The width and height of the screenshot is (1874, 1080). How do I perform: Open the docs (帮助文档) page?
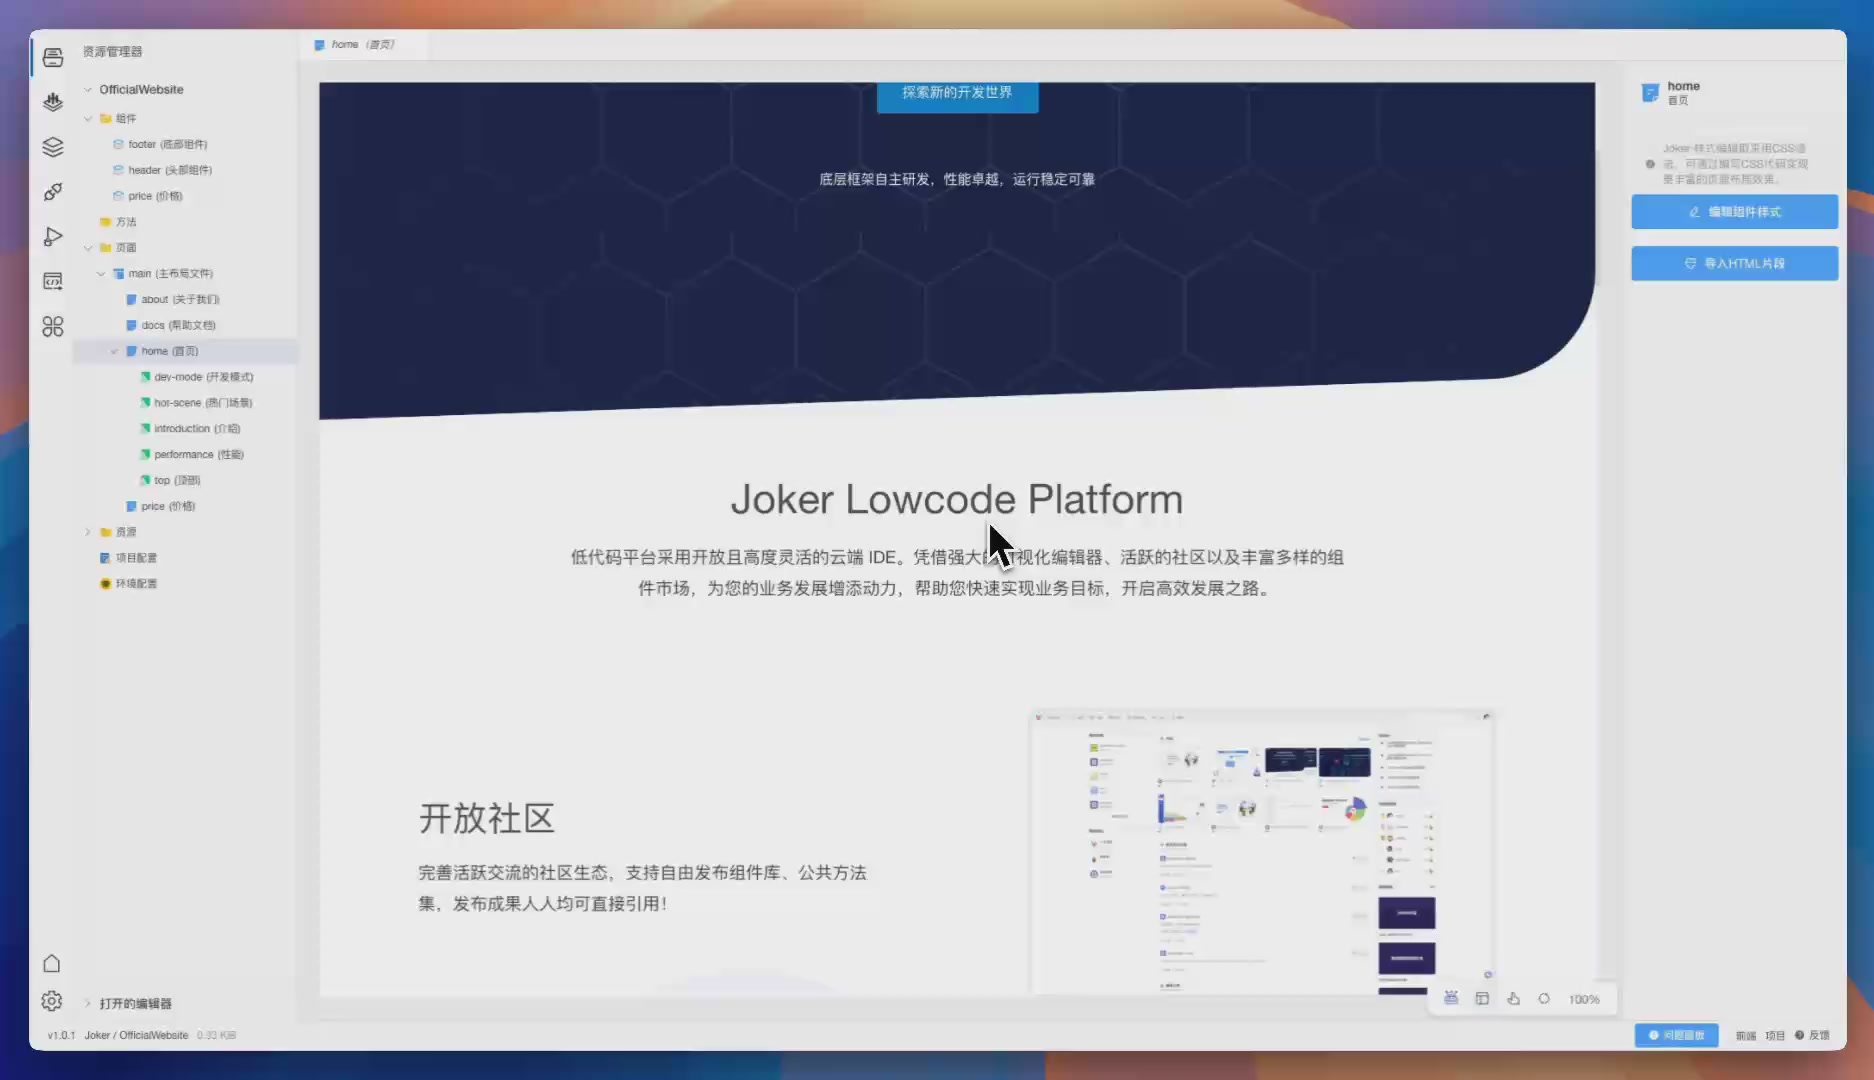tap(178, 325)
